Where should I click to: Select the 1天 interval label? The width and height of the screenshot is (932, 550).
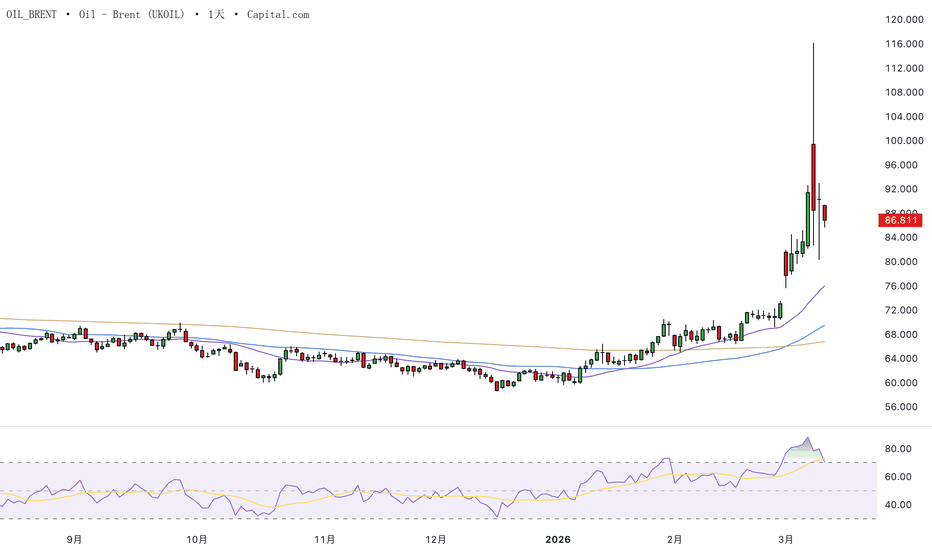click(x=216, y=14)
